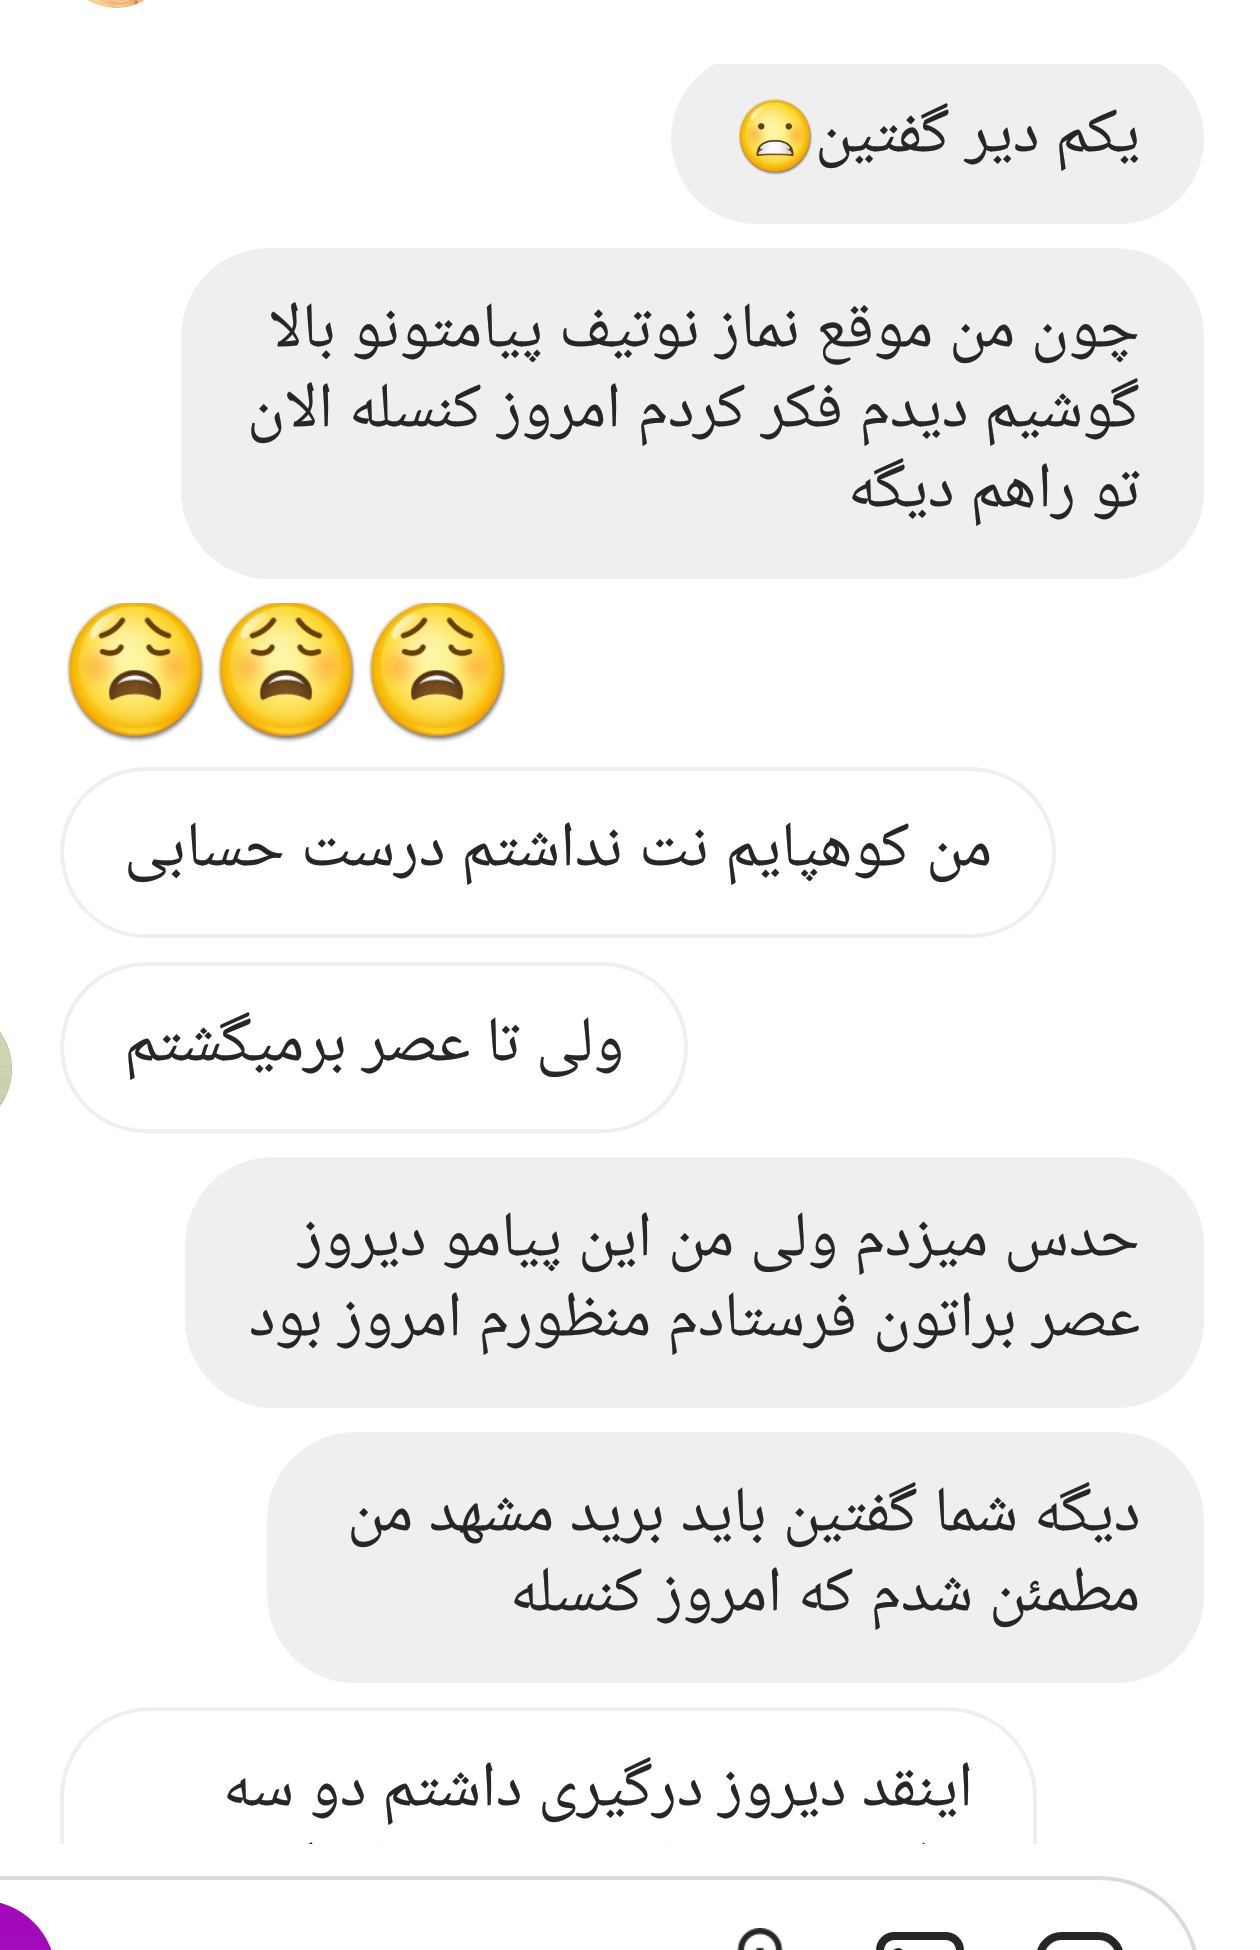Tap the middle weary face emoji
Viewport: 1260px width, 1950px height.
tap(286, 670)
